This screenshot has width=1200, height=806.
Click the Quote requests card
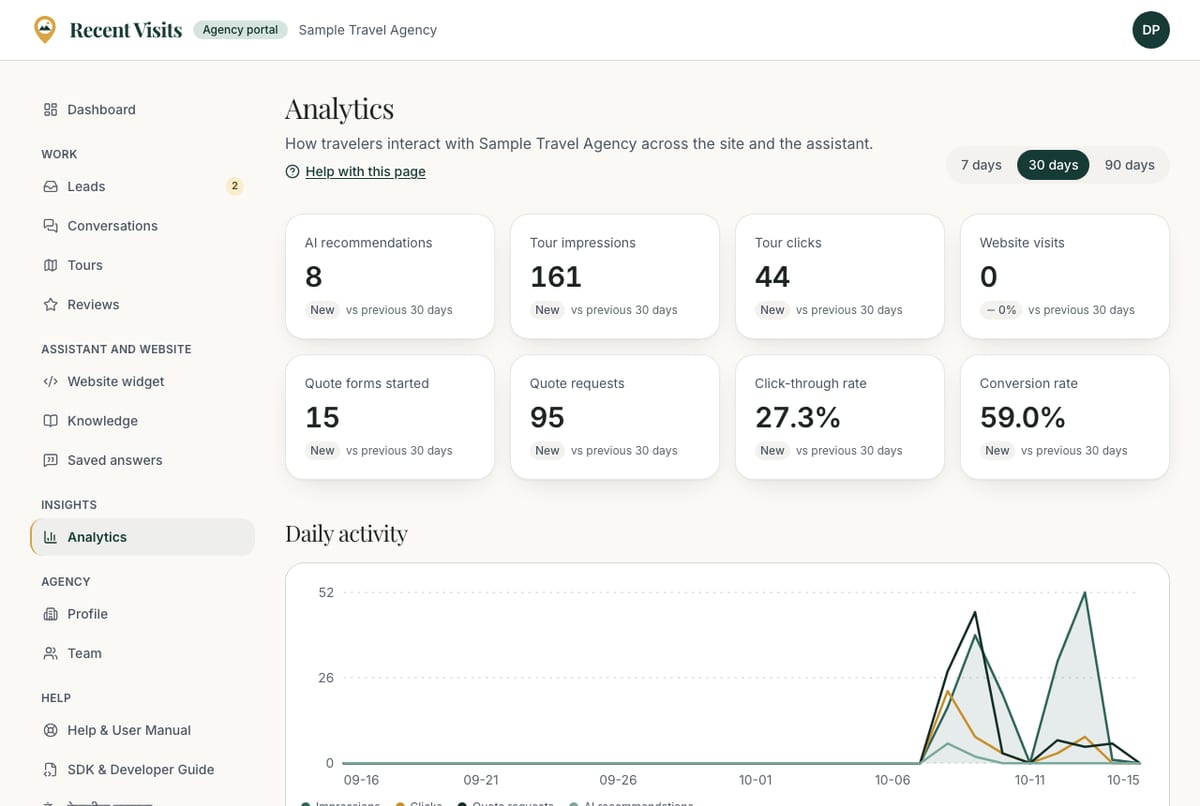tap(615, 417)
